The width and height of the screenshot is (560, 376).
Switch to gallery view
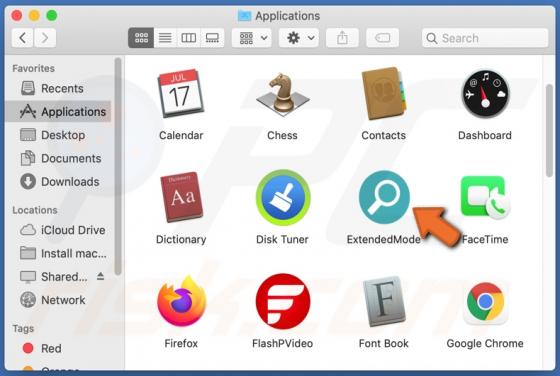[x=212, y=37]
